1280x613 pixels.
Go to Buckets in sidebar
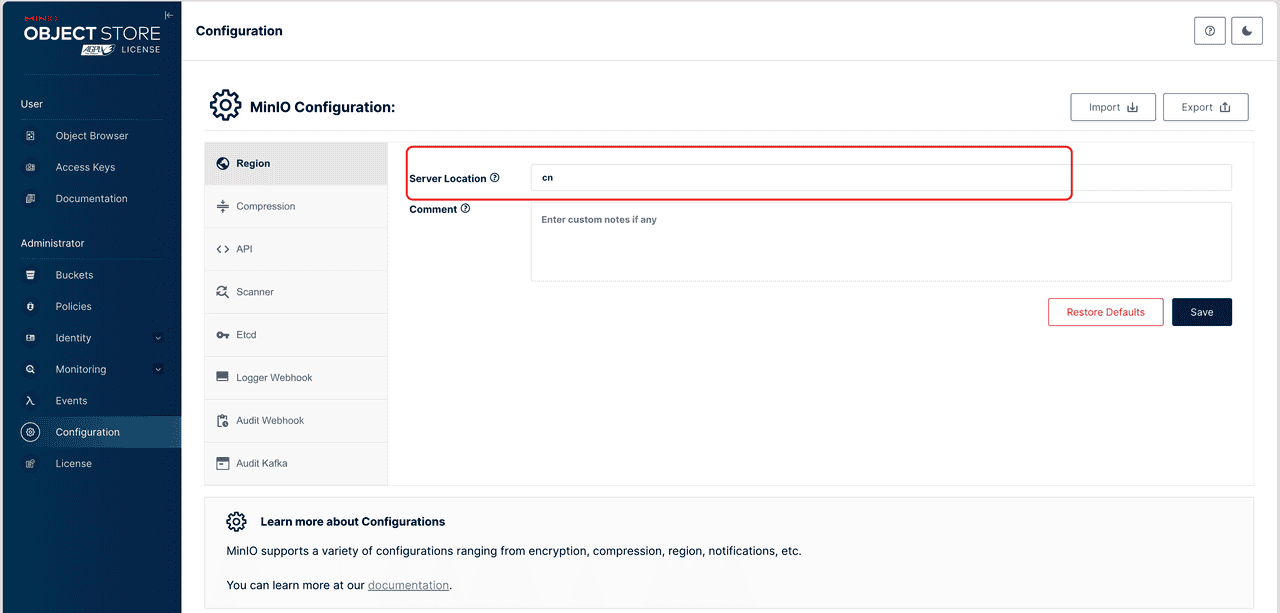(x=74, y=275)
